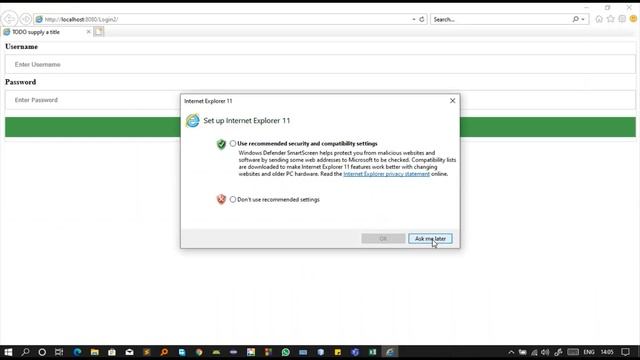Image resolution: width=640 pixels, height=360 pixels.
Task: Open the yellow sticky notes taskbar icon
Action: pyautogui.click(x=338, y=352)
